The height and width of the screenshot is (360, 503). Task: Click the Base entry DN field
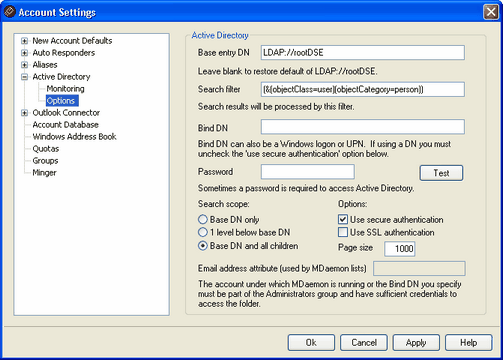[363, 53]
